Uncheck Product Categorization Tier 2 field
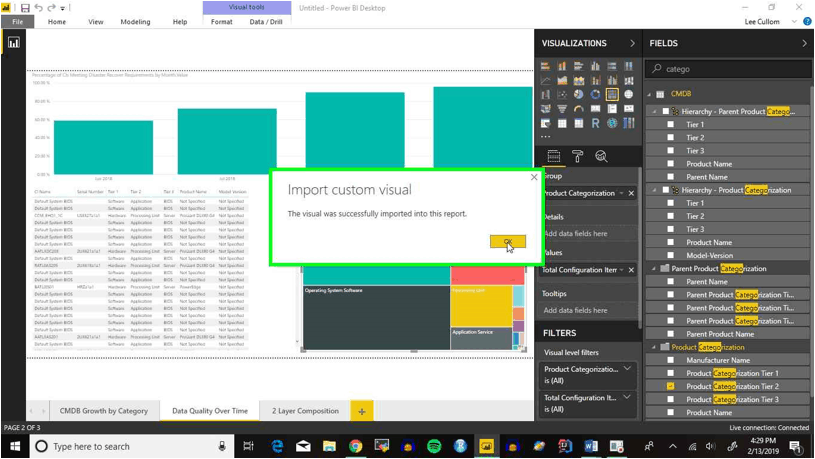The height and width of the screenshot is (459, 815). coord(671,386)
